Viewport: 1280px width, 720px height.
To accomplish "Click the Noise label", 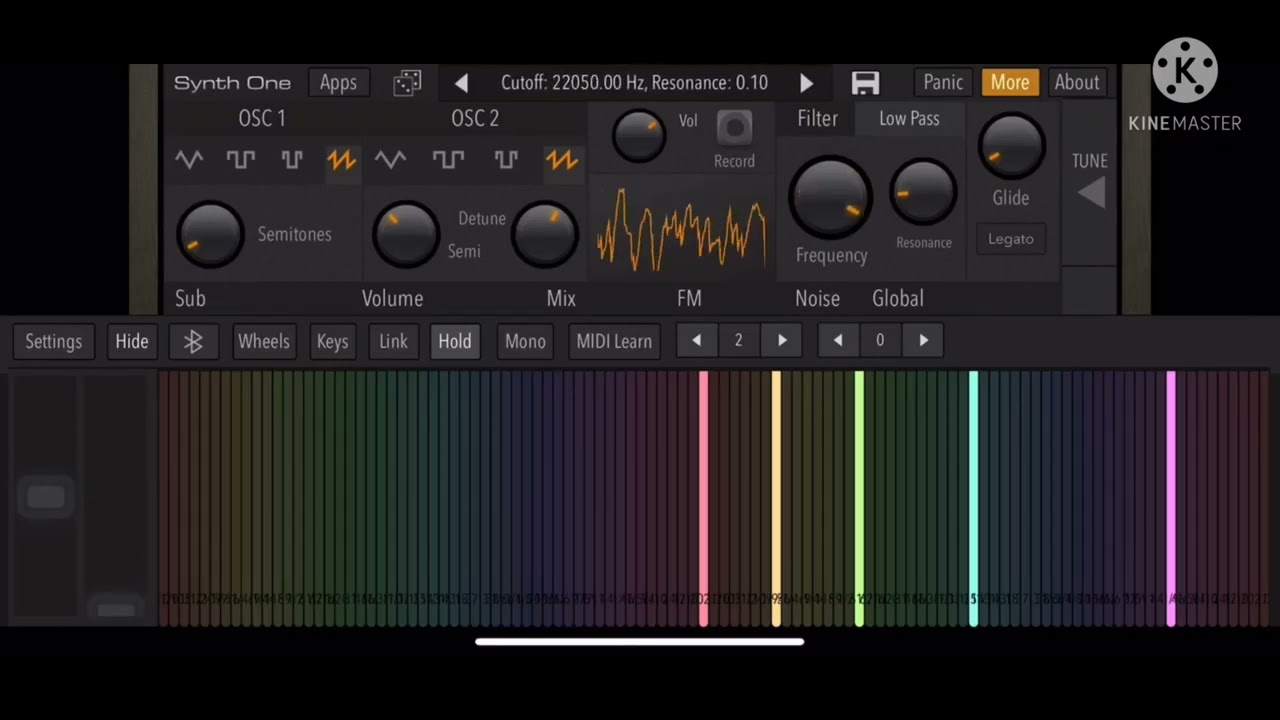I will pyautogui.click(x=817, y=298).
